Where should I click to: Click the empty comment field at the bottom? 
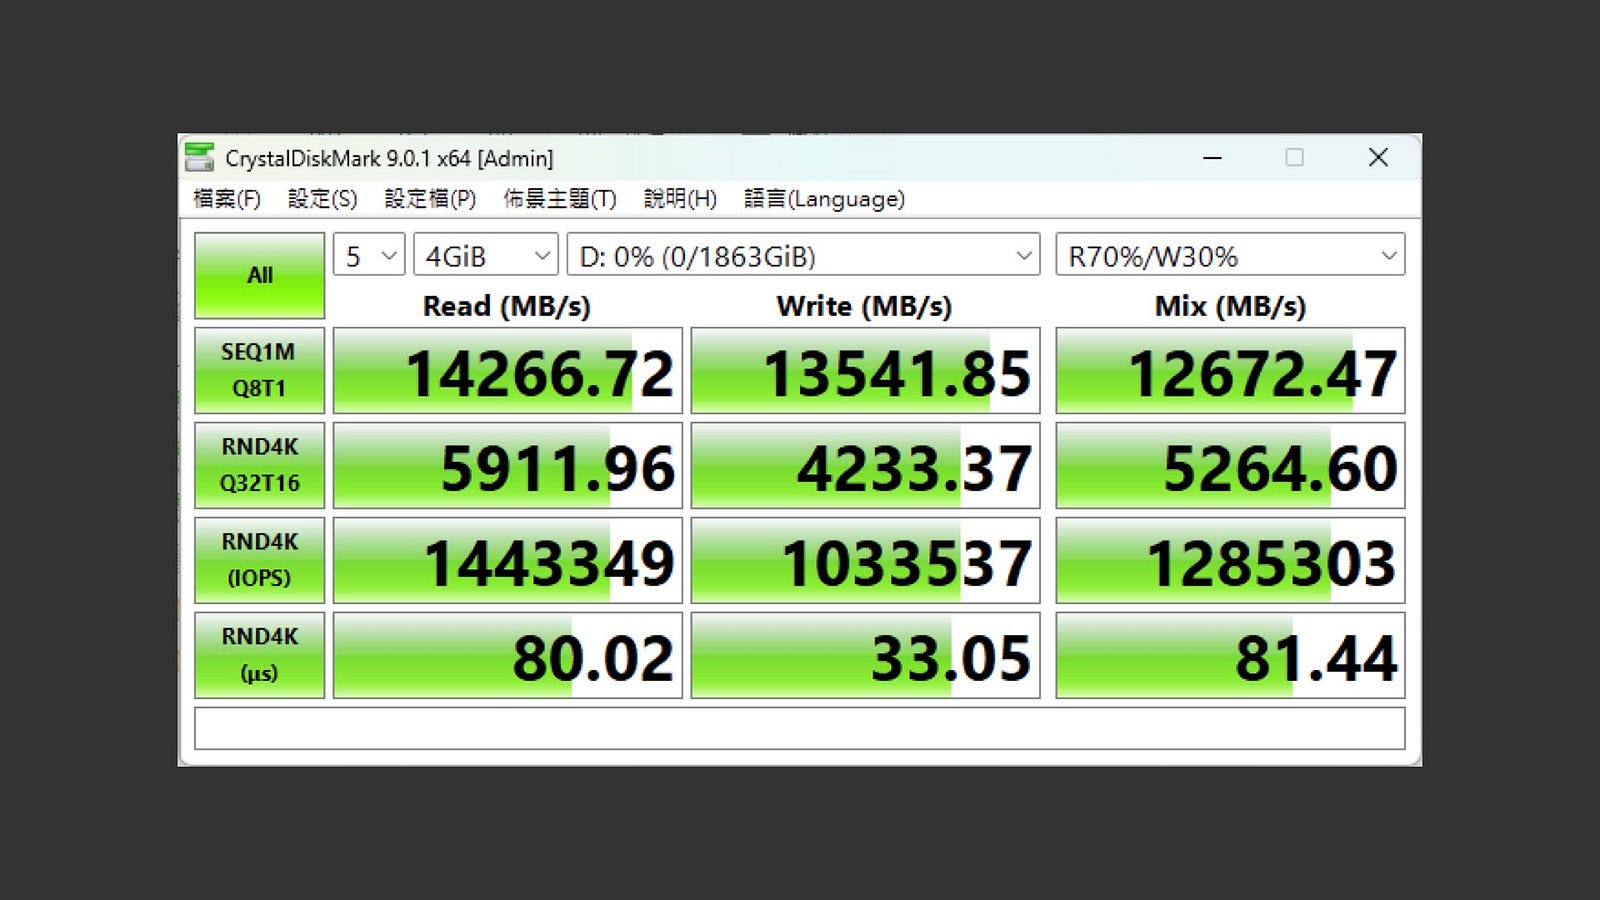point(800,728)
